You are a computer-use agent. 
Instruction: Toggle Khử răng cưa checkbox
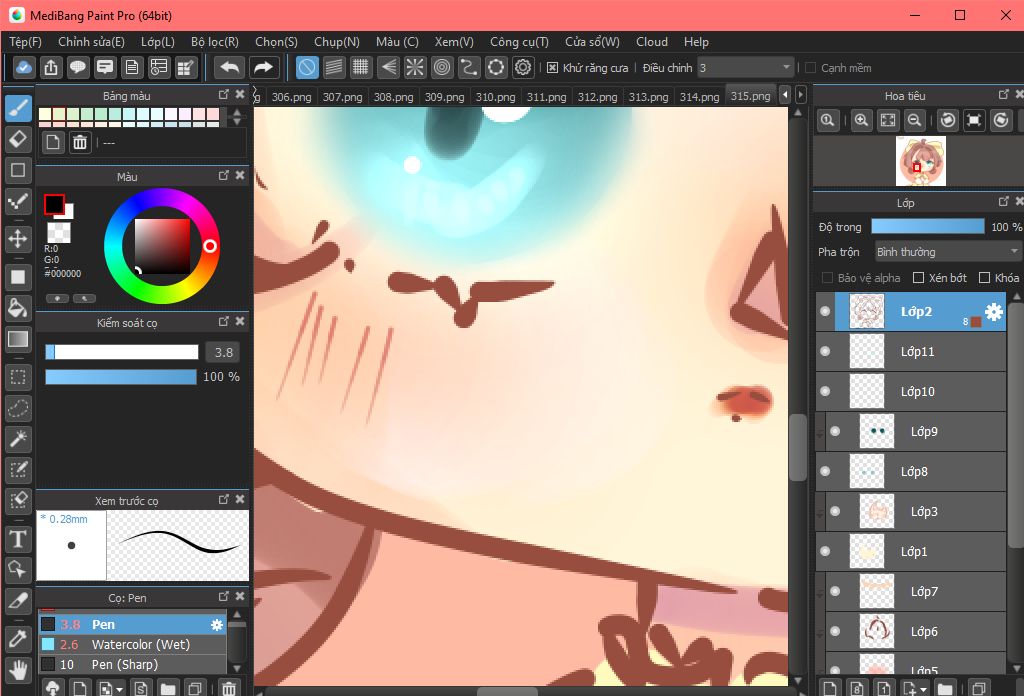pos(552,68)
